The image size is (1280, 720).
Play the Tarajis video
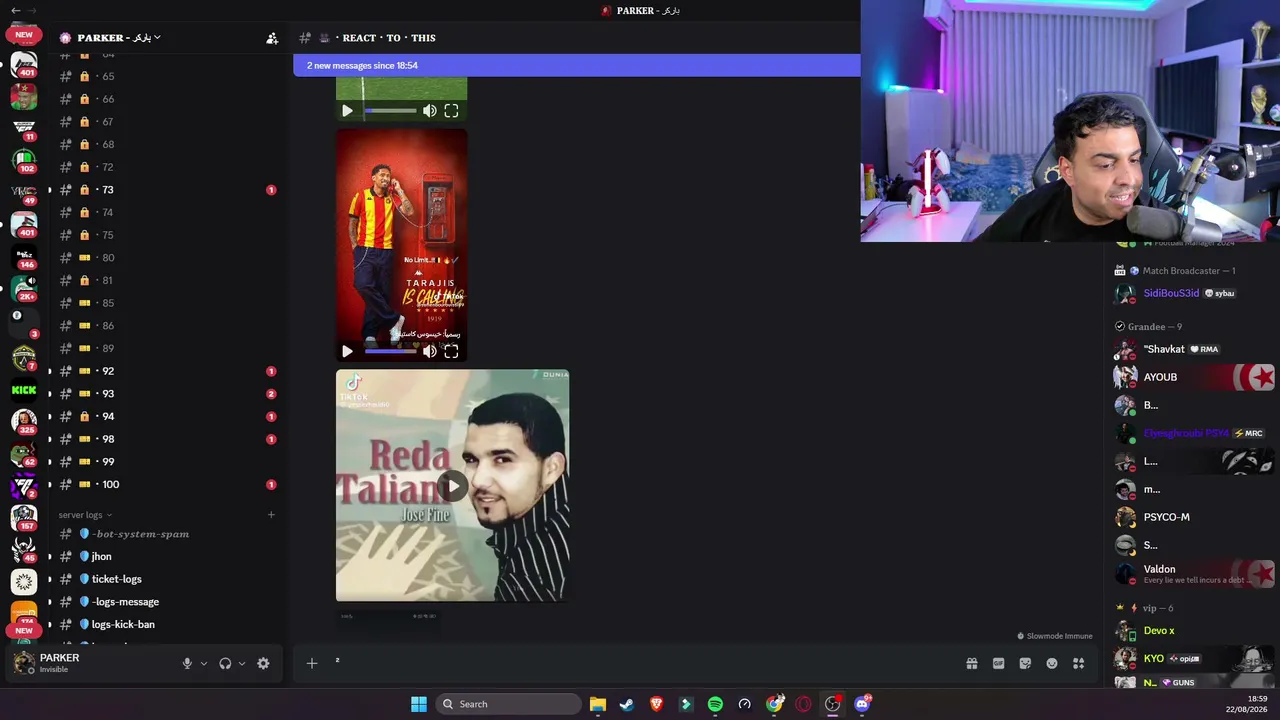pos(347,351)
